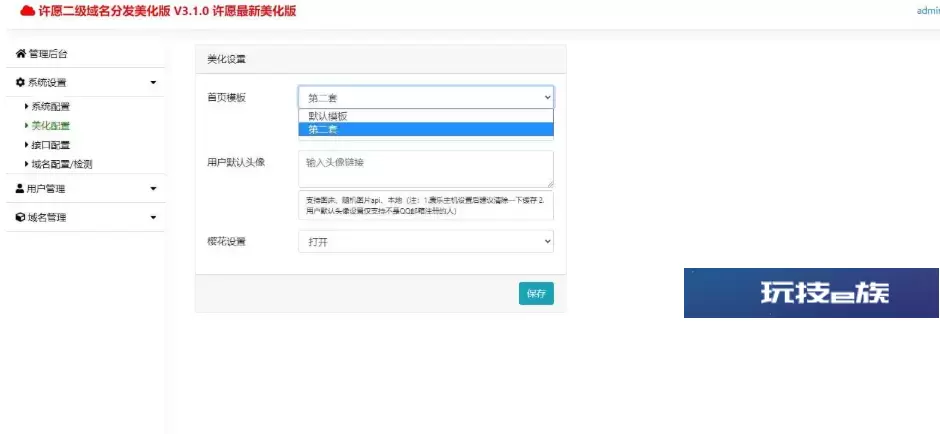Click the 樱花设置 label text
940x434 pixels.
[x=227, y=242]
